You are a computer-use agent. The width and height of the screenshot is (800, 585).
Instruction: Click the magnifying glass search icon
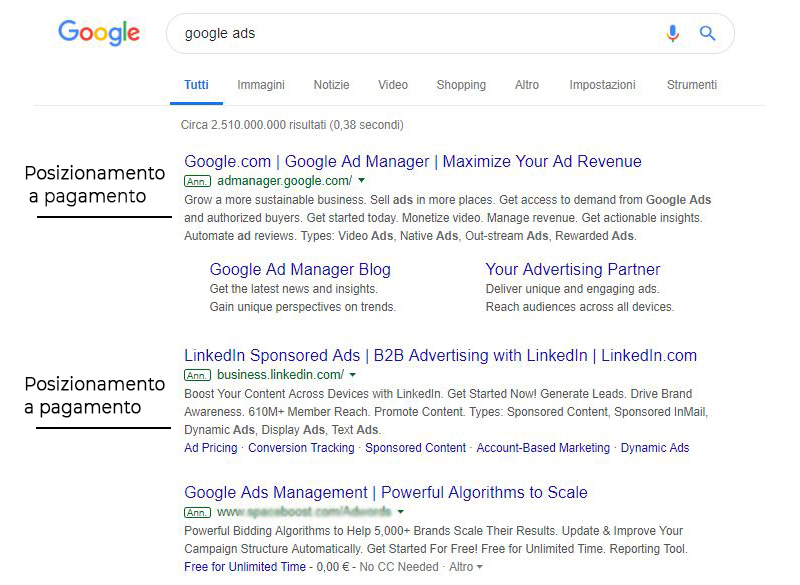(708, 34)
